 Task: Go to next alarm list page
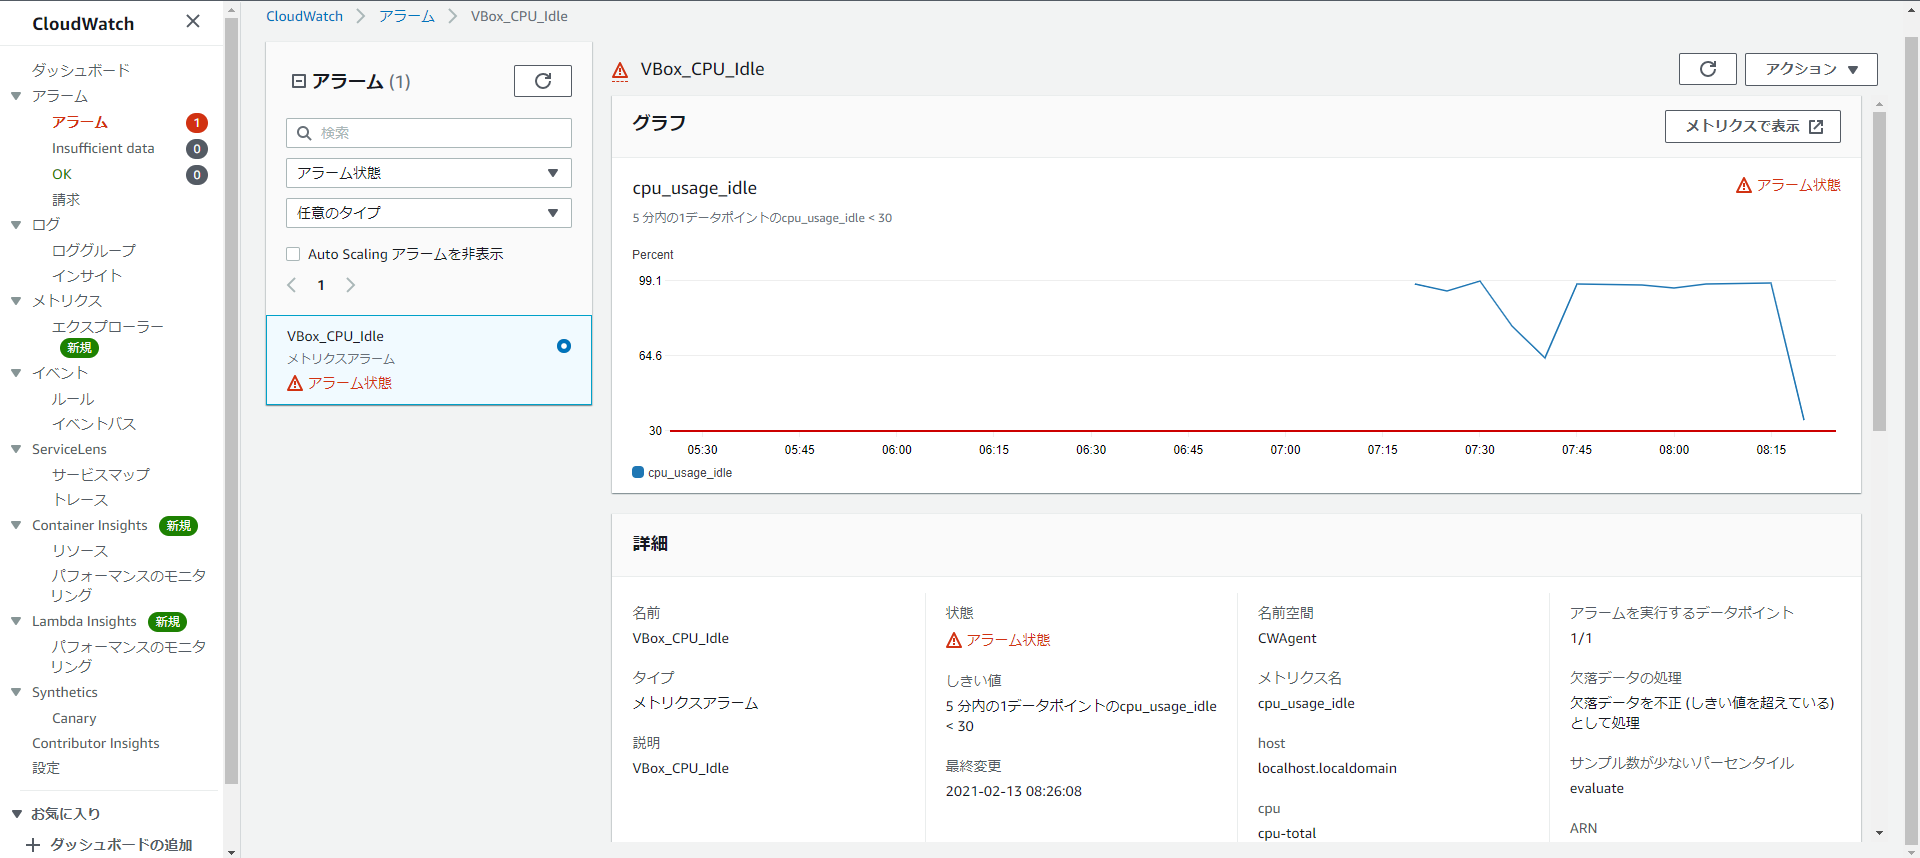(350, 285)
